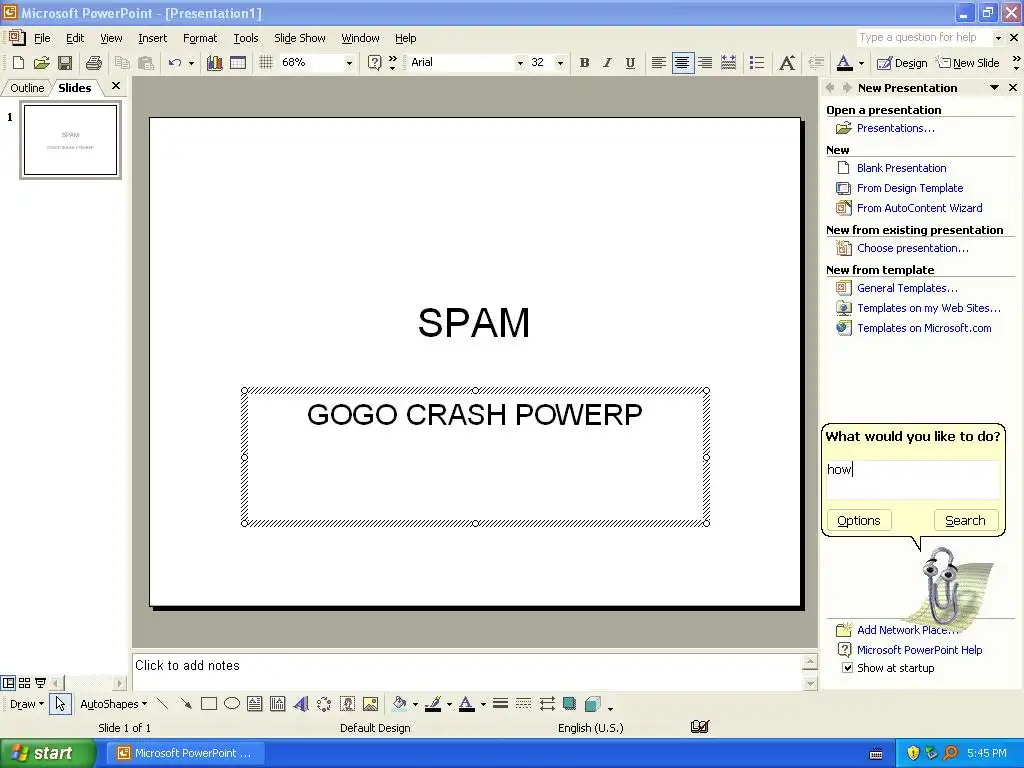Align text right

tap(705, 63)
